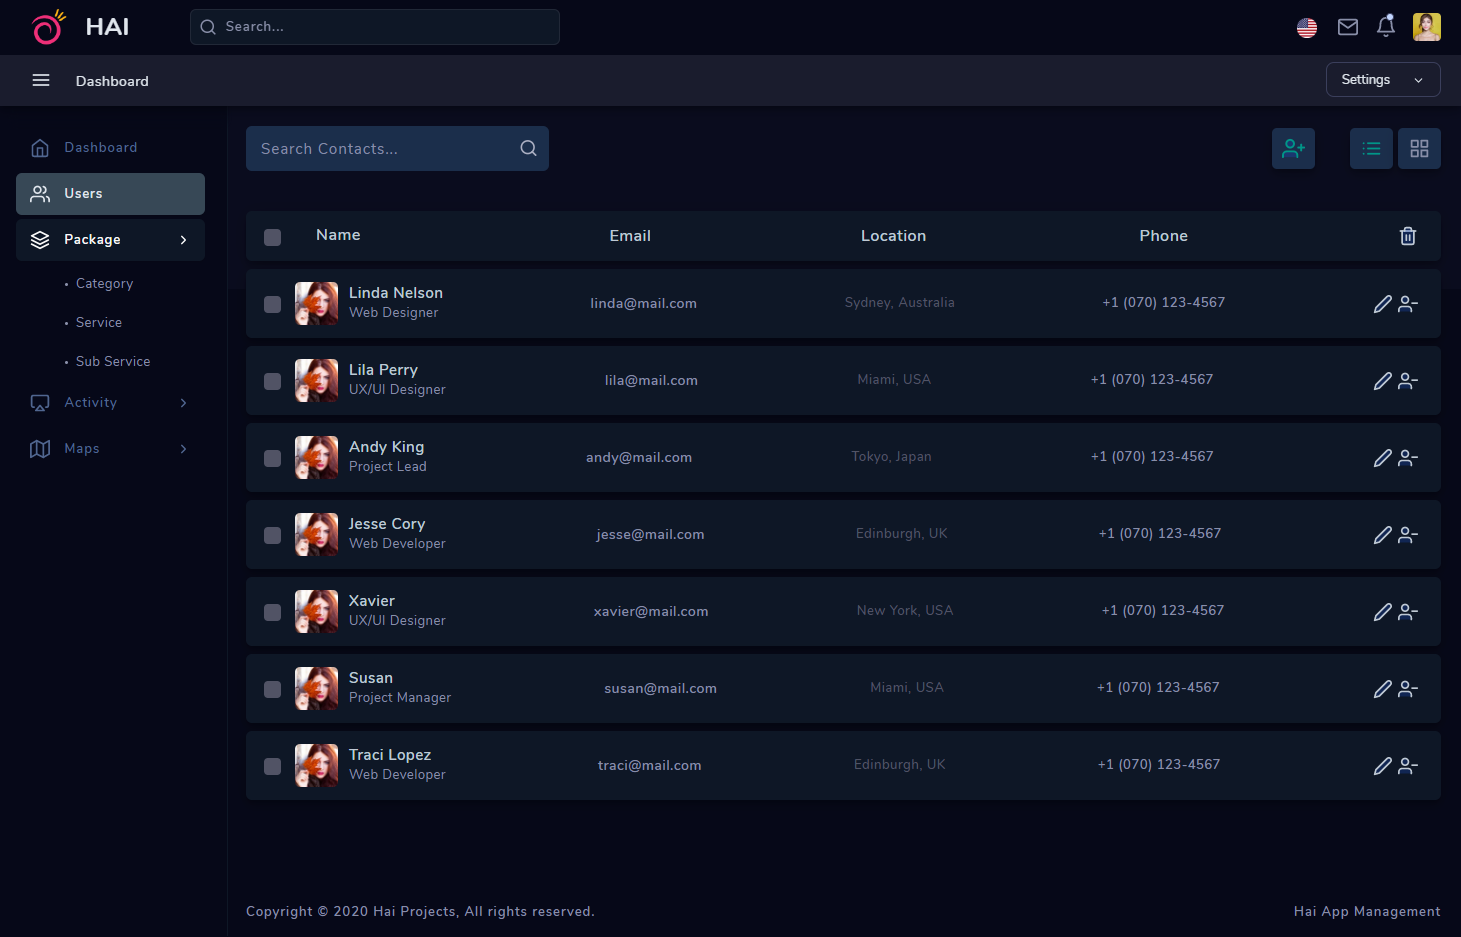The height and width of the screenshot is (937, 1461).
Task: Check the Linda Nelson row checkbox
Action: (x=272, y=304)
